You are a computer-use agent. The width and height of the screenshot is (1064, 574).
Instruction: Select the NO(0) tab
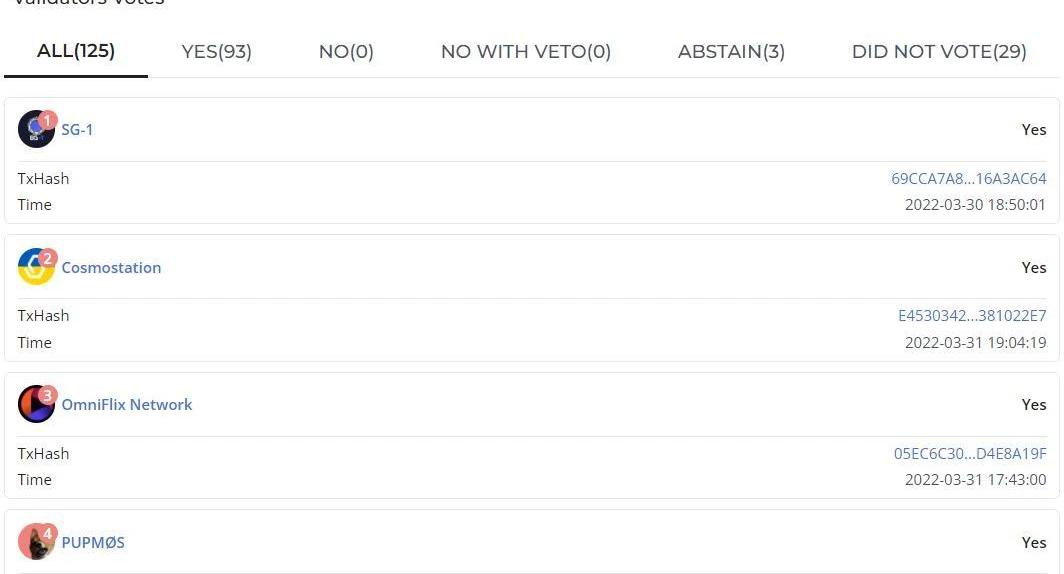pos(346,52)
